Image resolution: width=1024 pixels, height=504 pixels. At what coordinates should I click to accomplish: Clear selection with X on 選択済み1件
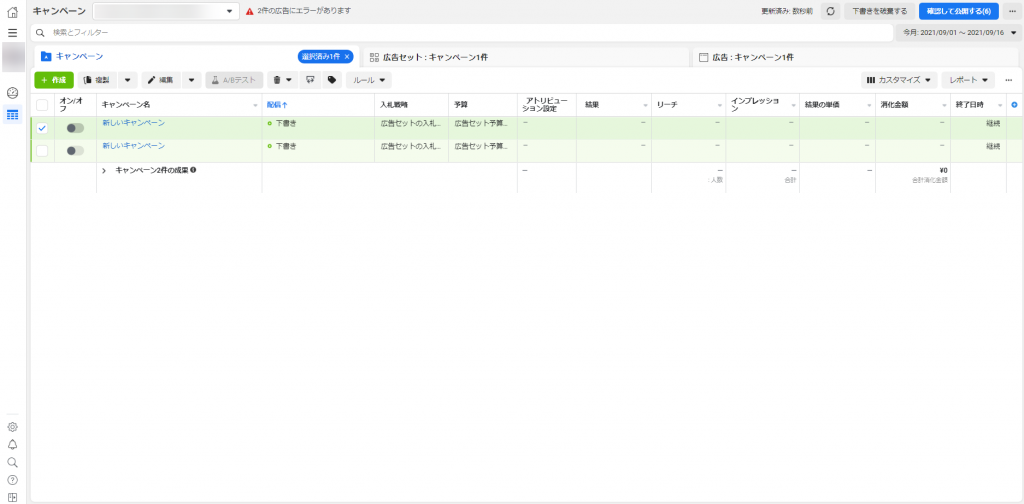pos(347,57)
